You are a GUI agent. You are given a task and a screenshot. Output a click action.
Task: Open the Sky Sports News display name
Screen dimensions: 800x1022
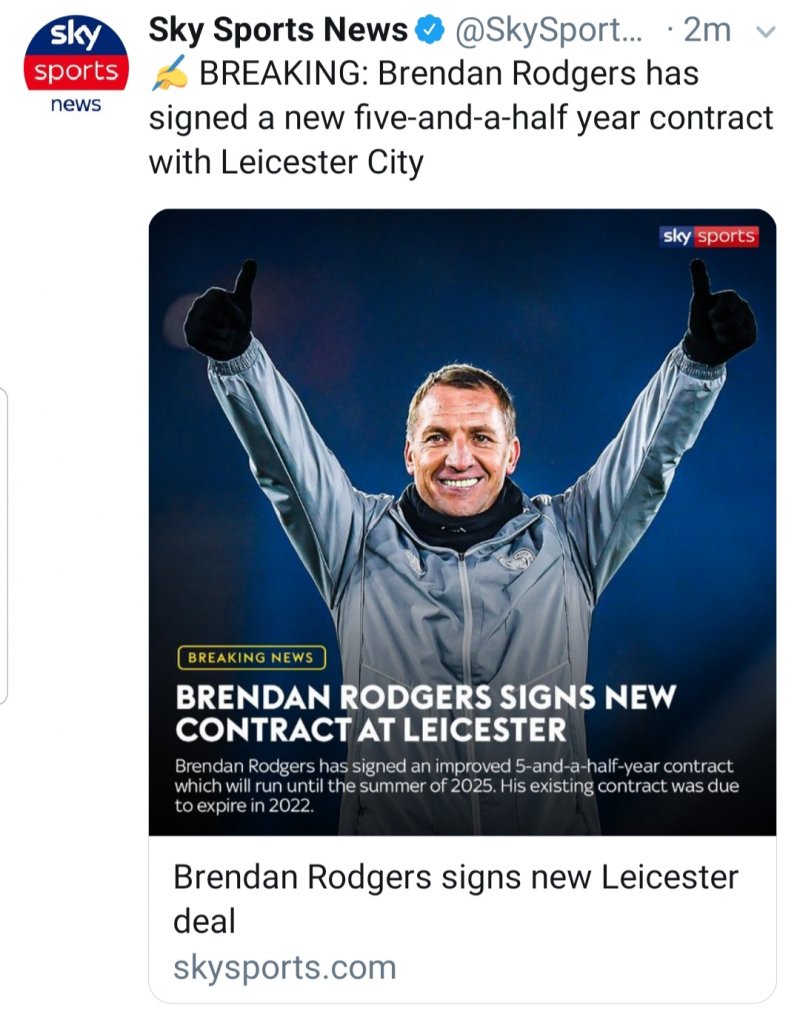click(278, 32)
